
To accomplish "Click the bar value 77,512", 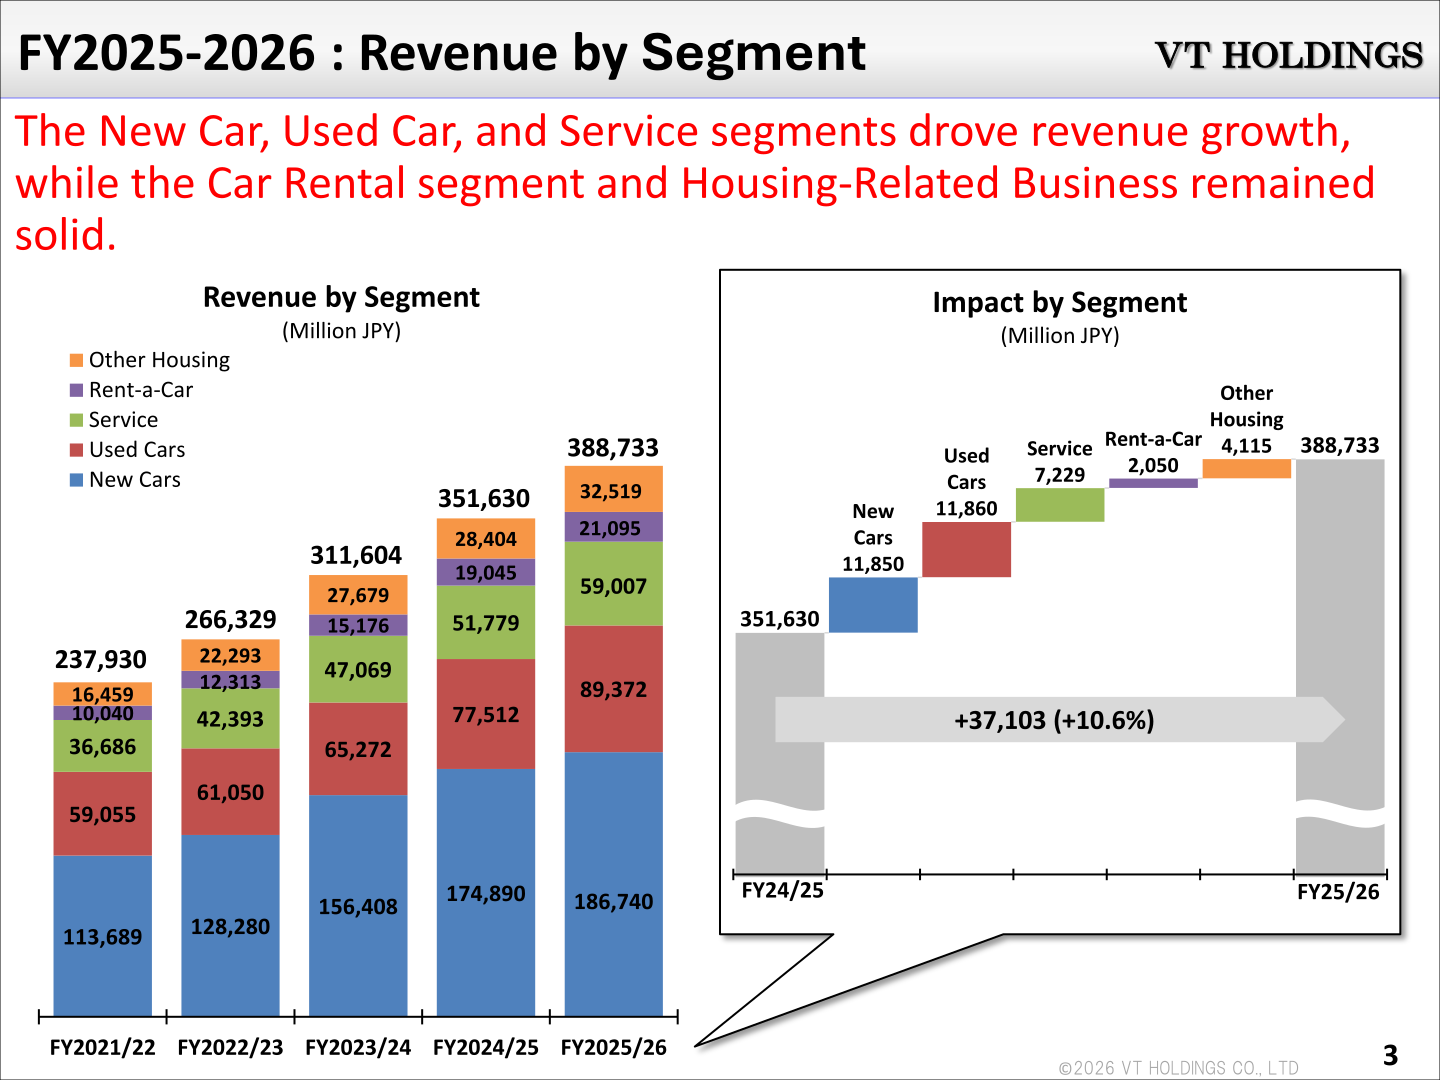I will (486, 715).
